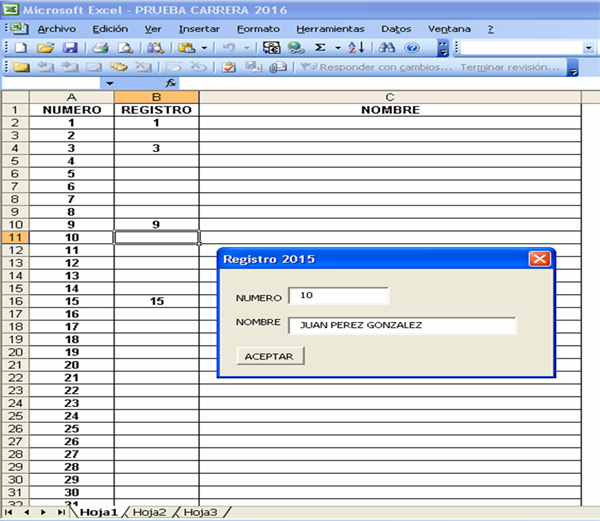Click the NOMBRE text field
The image size is (600, 521).
coord(402,325)
